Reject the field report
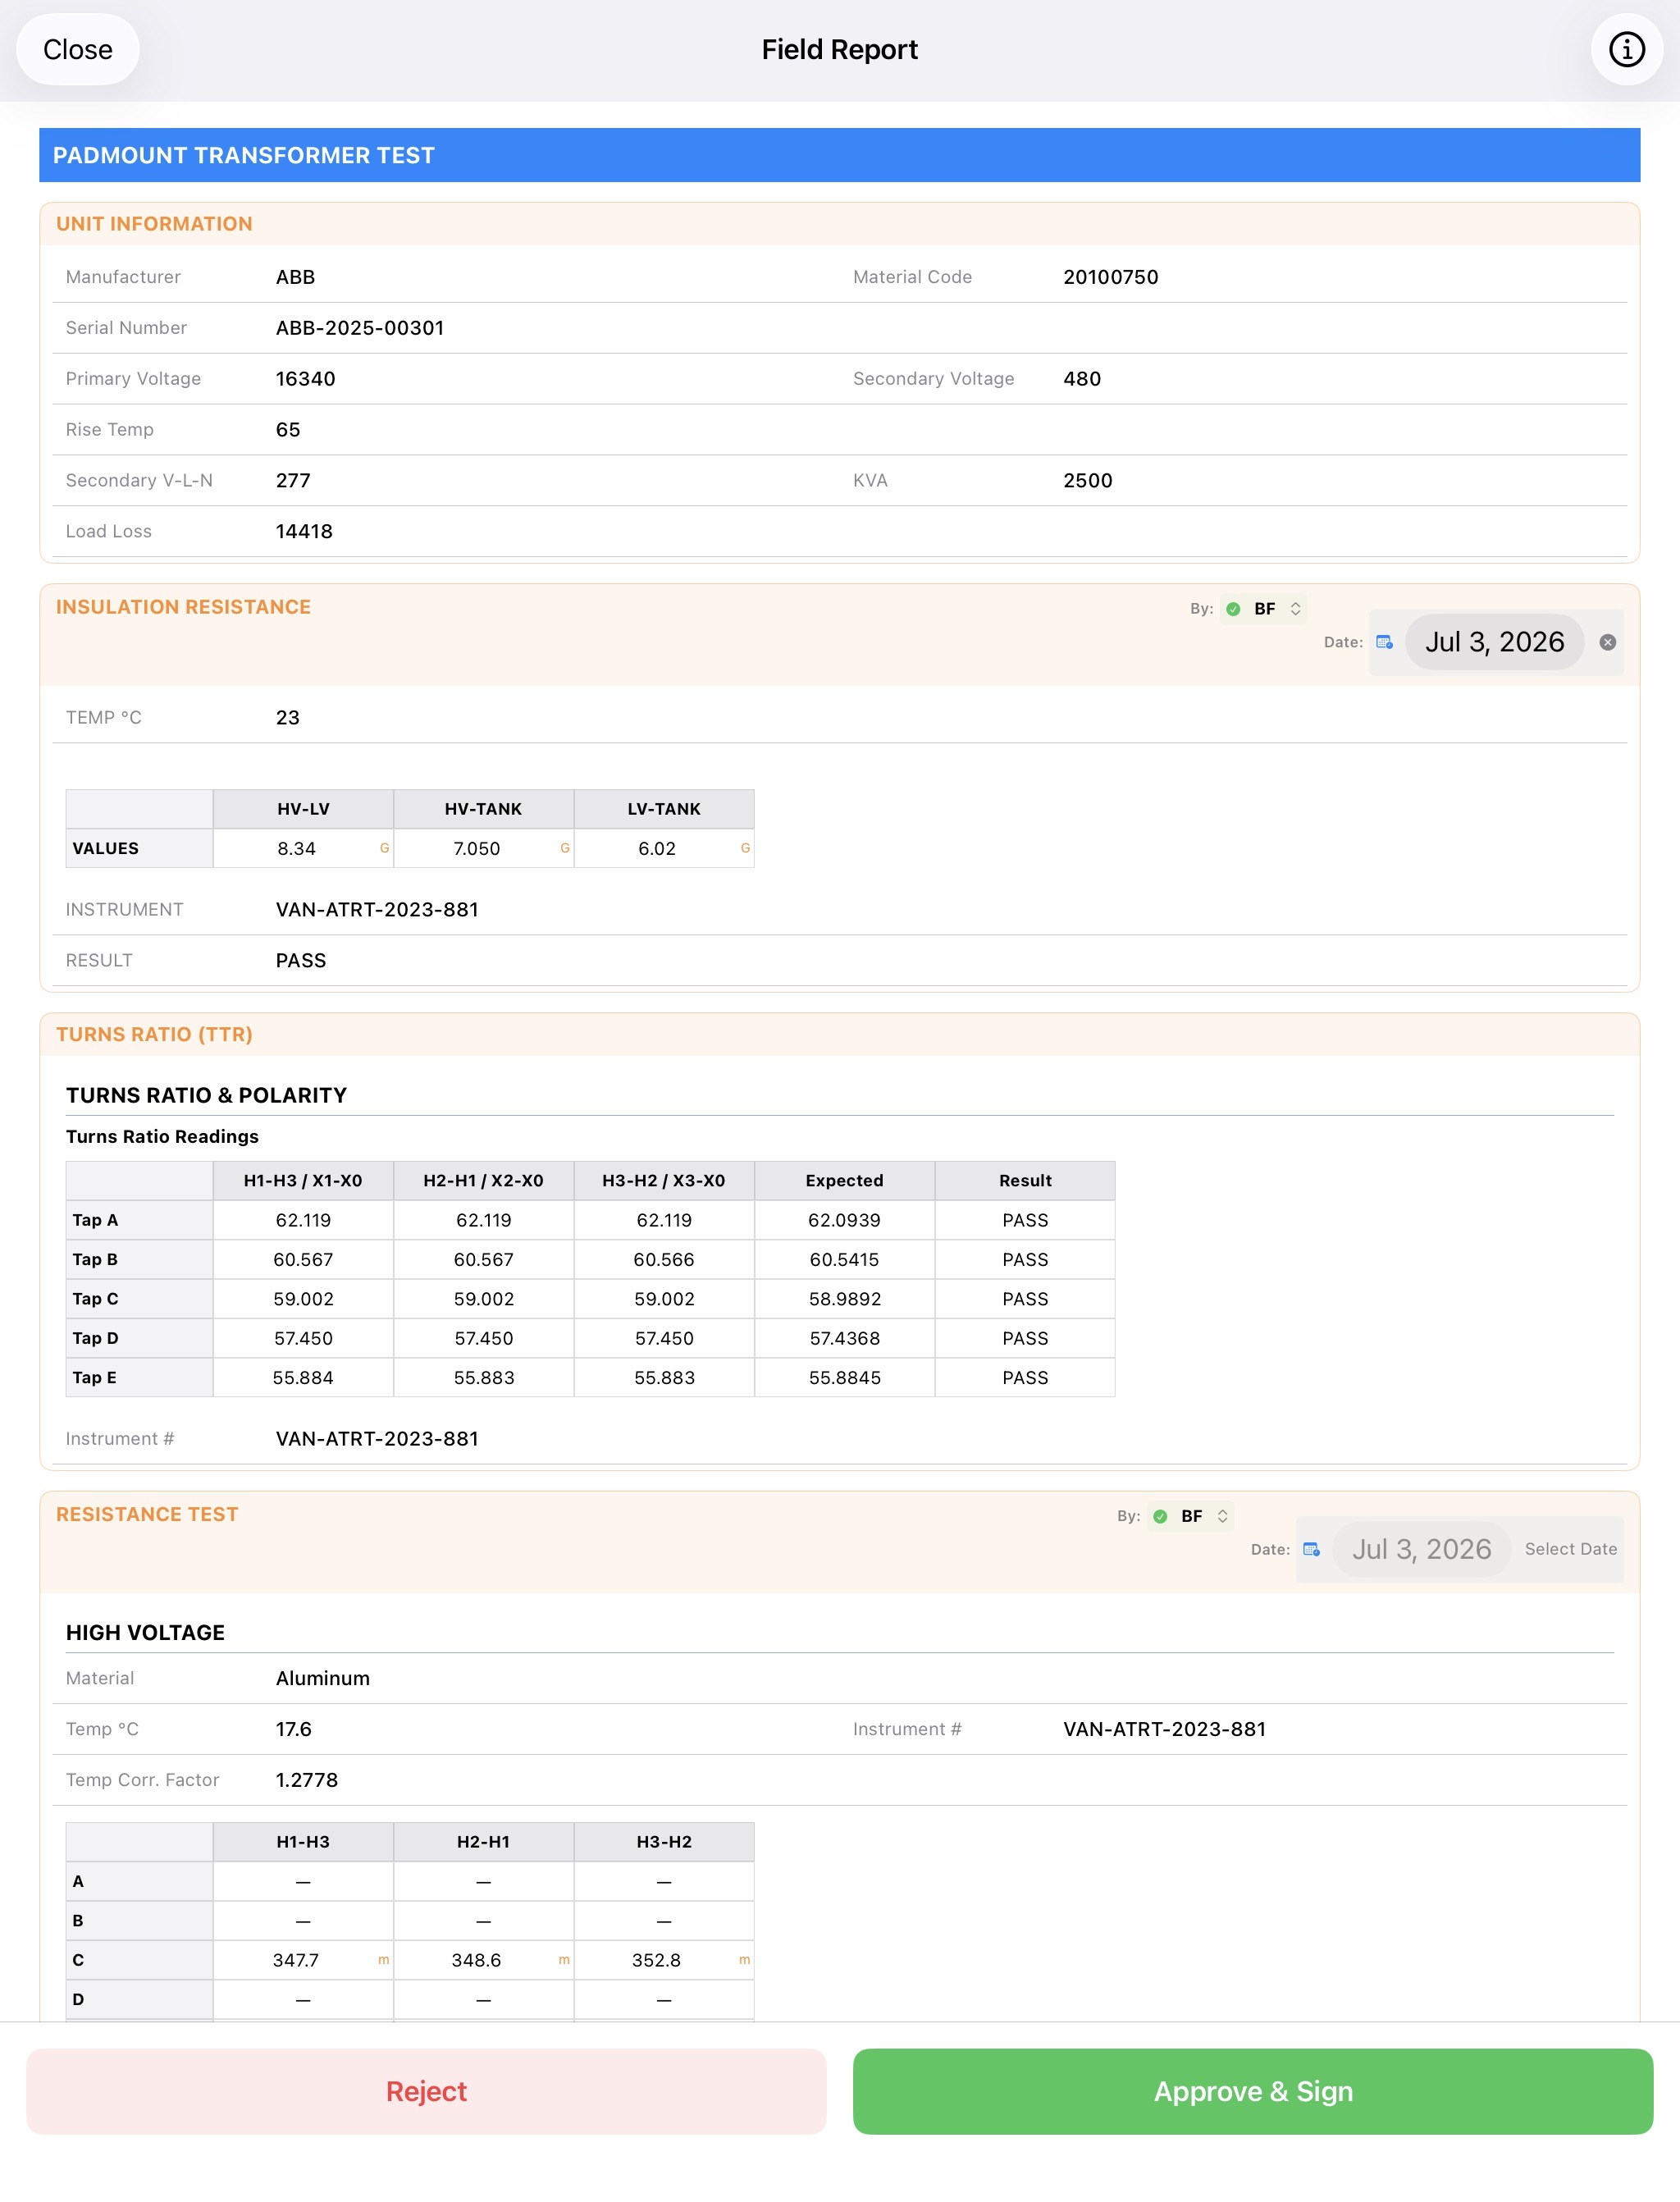1680x2202 pixels. pos(426,2091)
